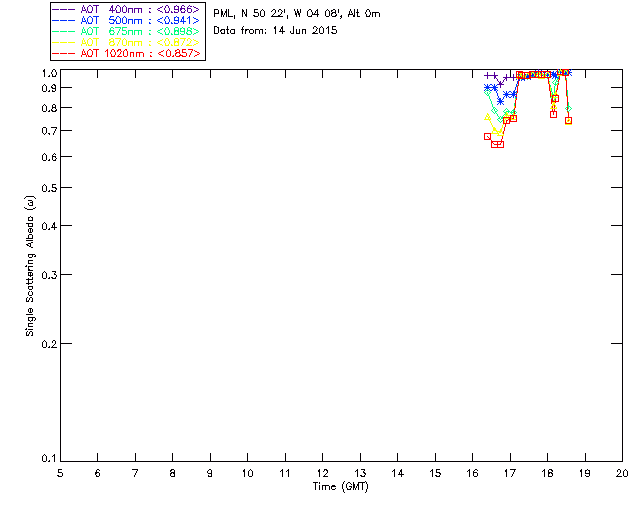
Task: Click x-axis tick label 7
Action: coord(135,474)
